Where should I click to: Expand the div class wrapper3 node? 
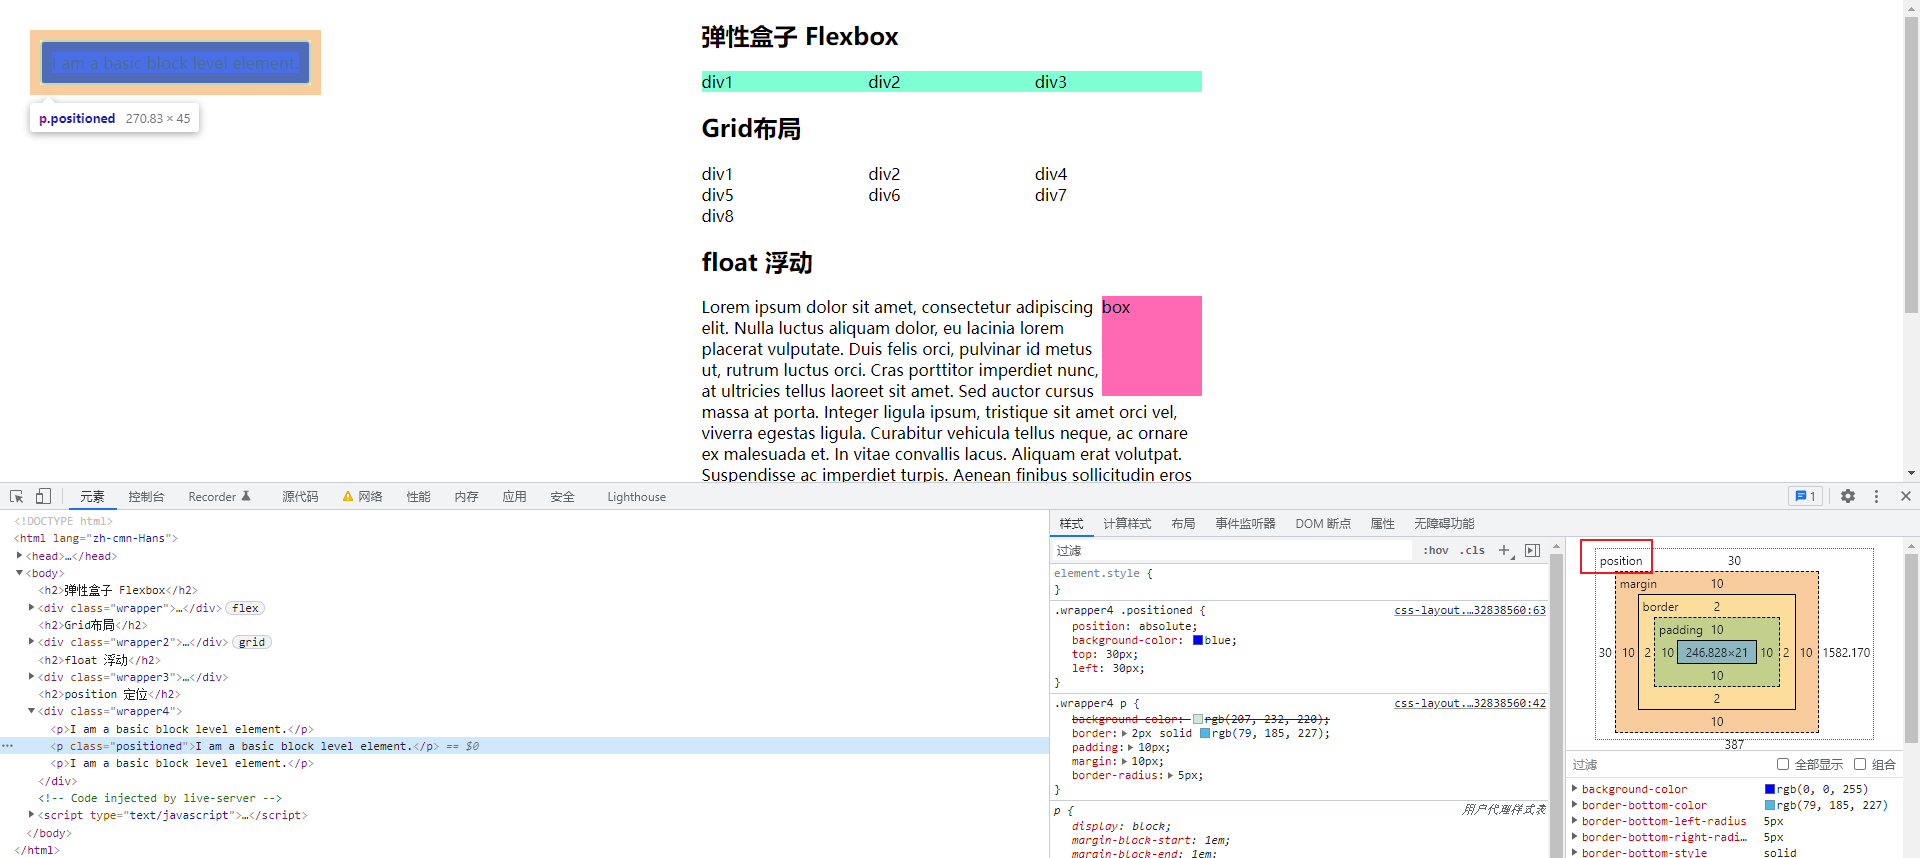coord(32,676)
